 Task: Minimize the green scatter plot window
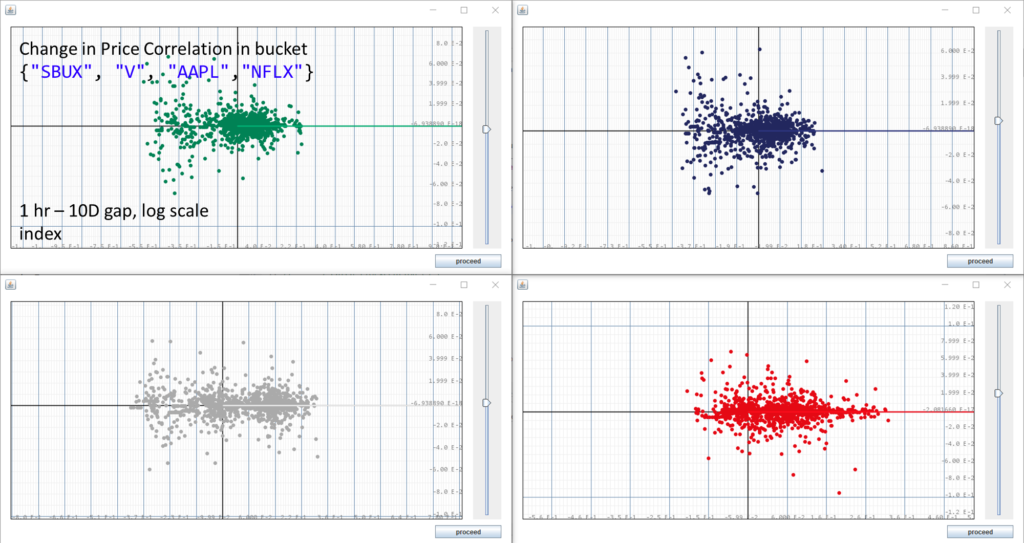pyautogui.click(x=433, y=10)
